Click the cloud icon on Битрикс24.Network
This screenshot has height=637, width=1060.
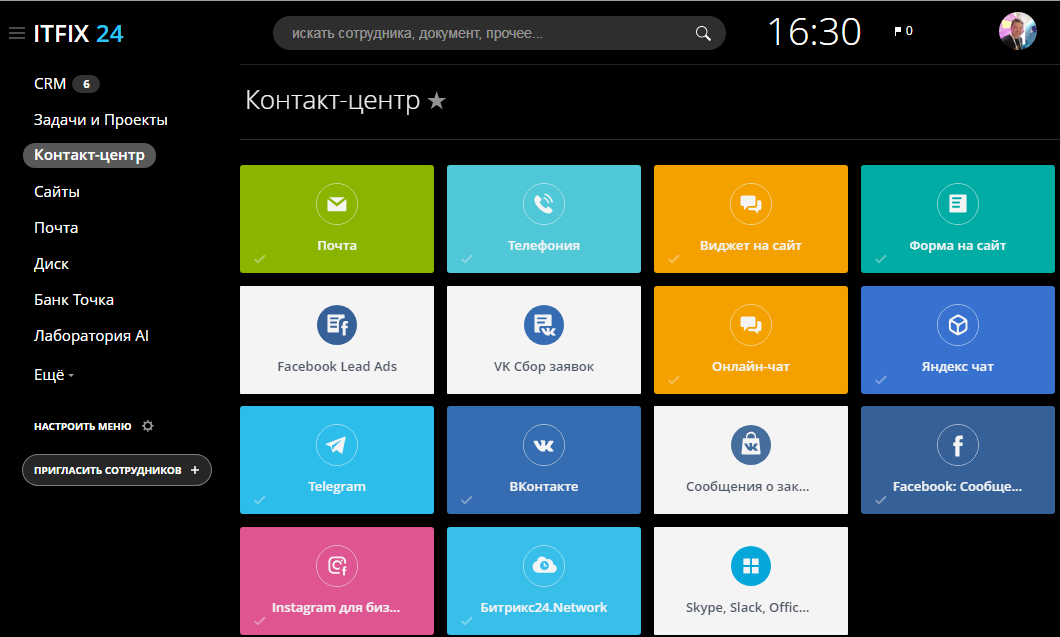[544, 565]
